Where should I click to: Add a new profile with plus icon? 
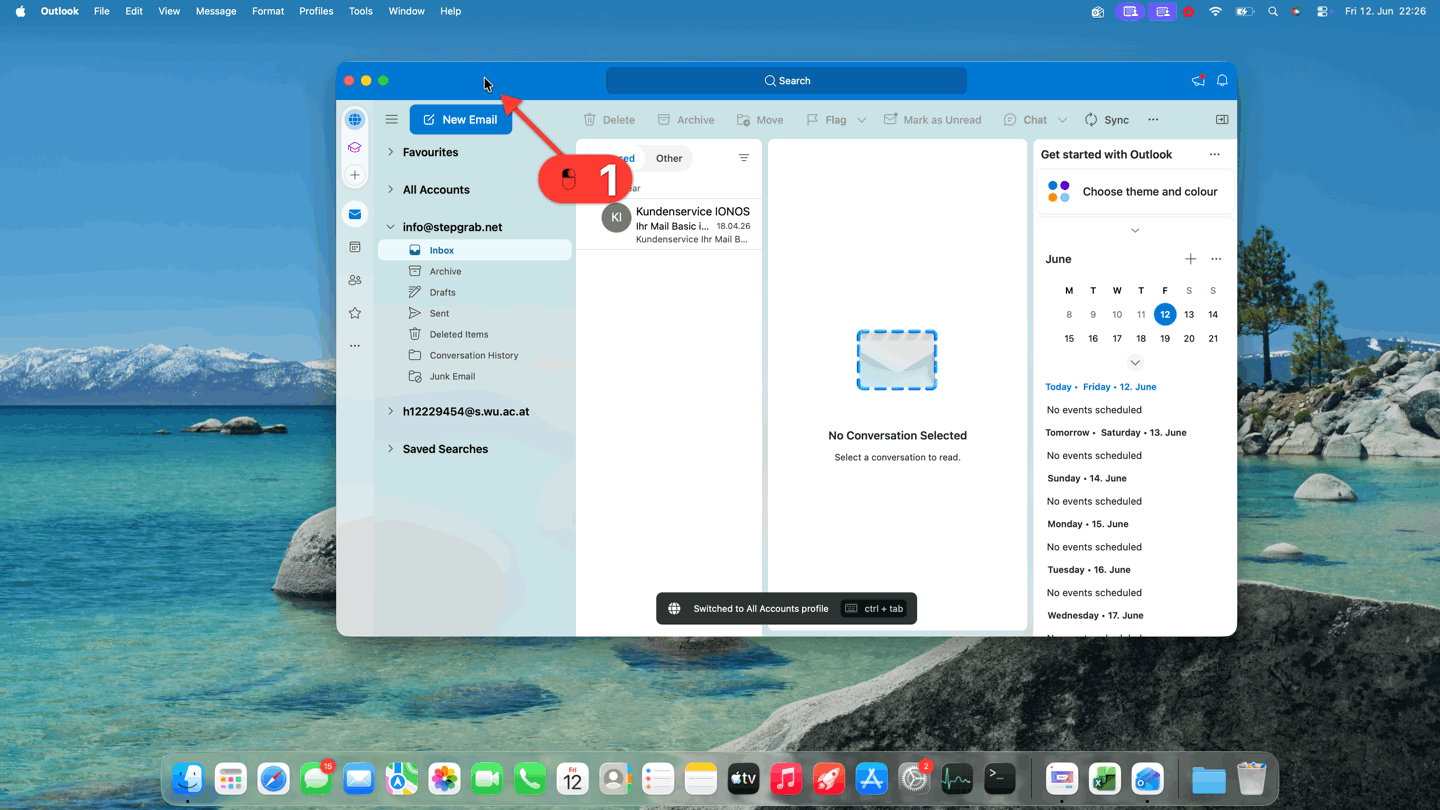tap(355, 175)
